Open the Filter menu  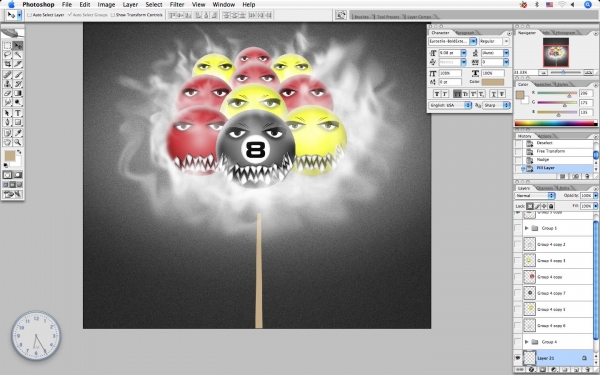[177, 5]
